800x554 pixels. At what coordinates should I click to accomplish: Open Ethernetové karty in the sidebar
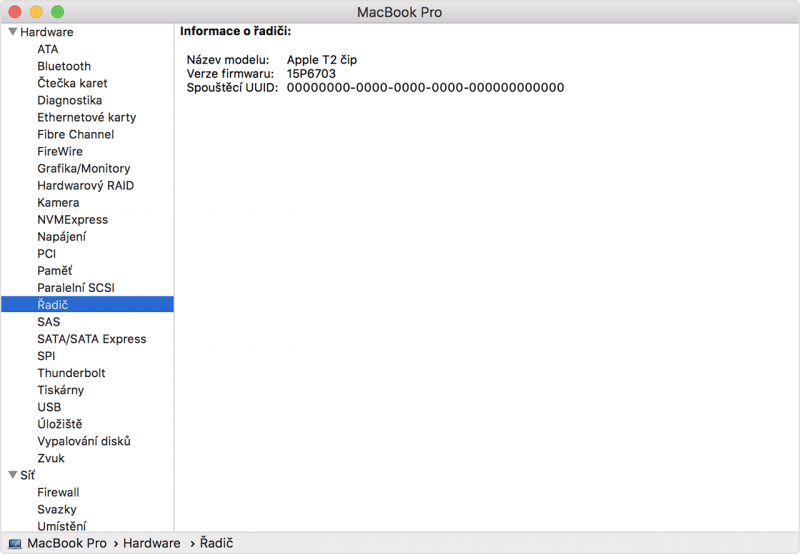(x=86, y=117)
